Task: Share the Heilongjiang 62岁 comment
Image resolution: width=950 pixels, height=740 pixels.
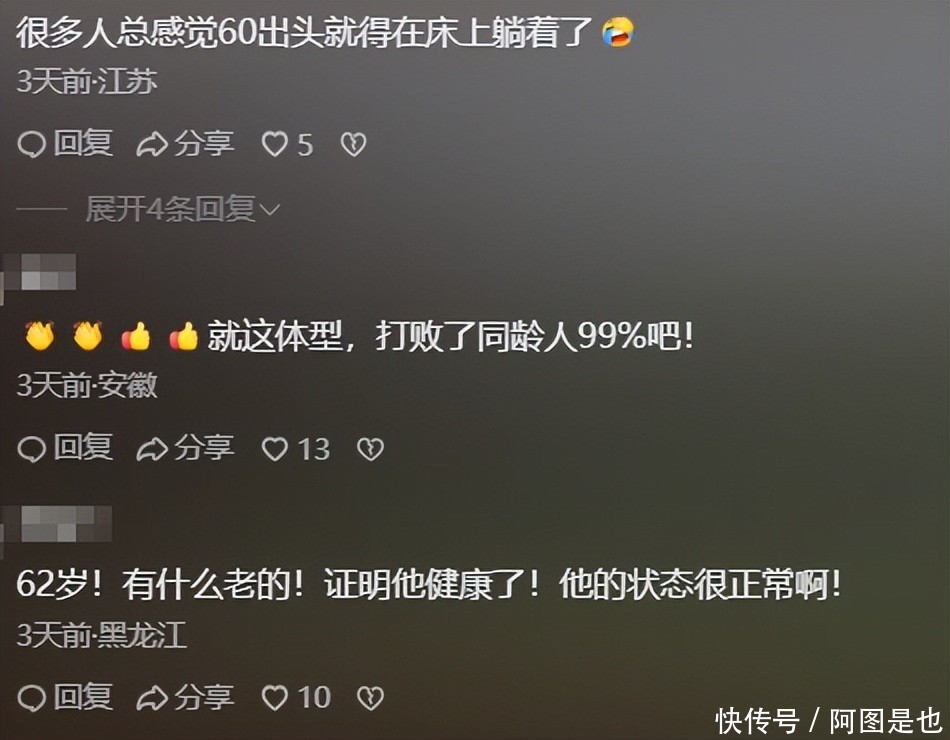Action: [185, 698]
